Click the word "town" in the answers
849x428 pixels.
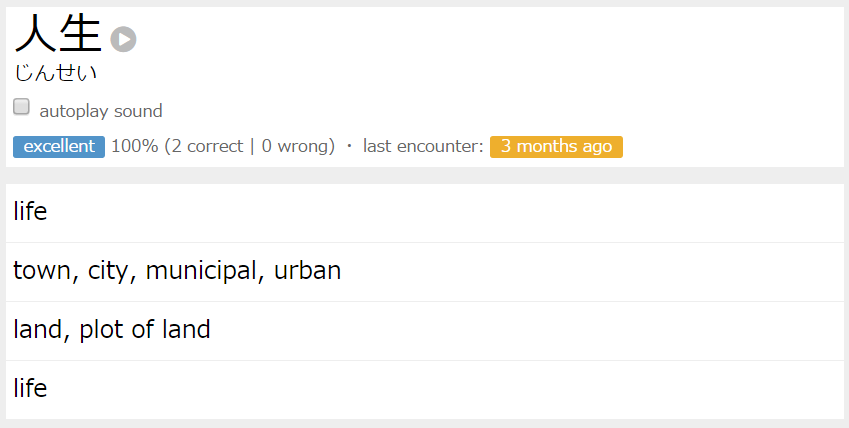(42, 271)
